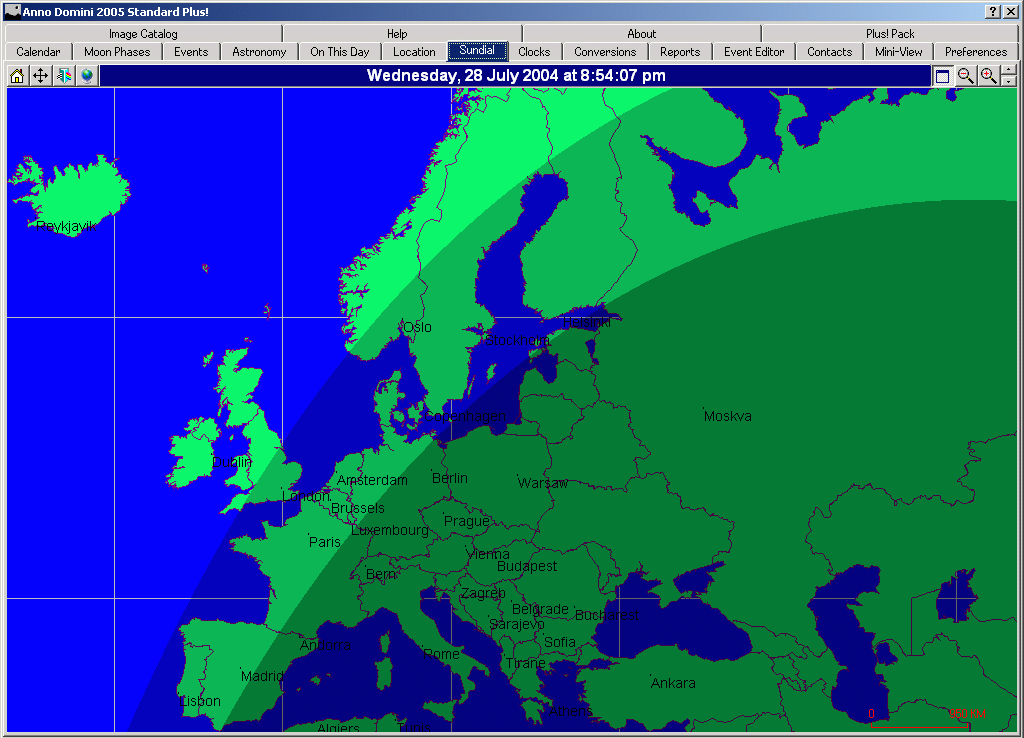Click the application icon in the title bar
Image resolution: width=1024 pixels, height=738 pixels.
point(12,12)
